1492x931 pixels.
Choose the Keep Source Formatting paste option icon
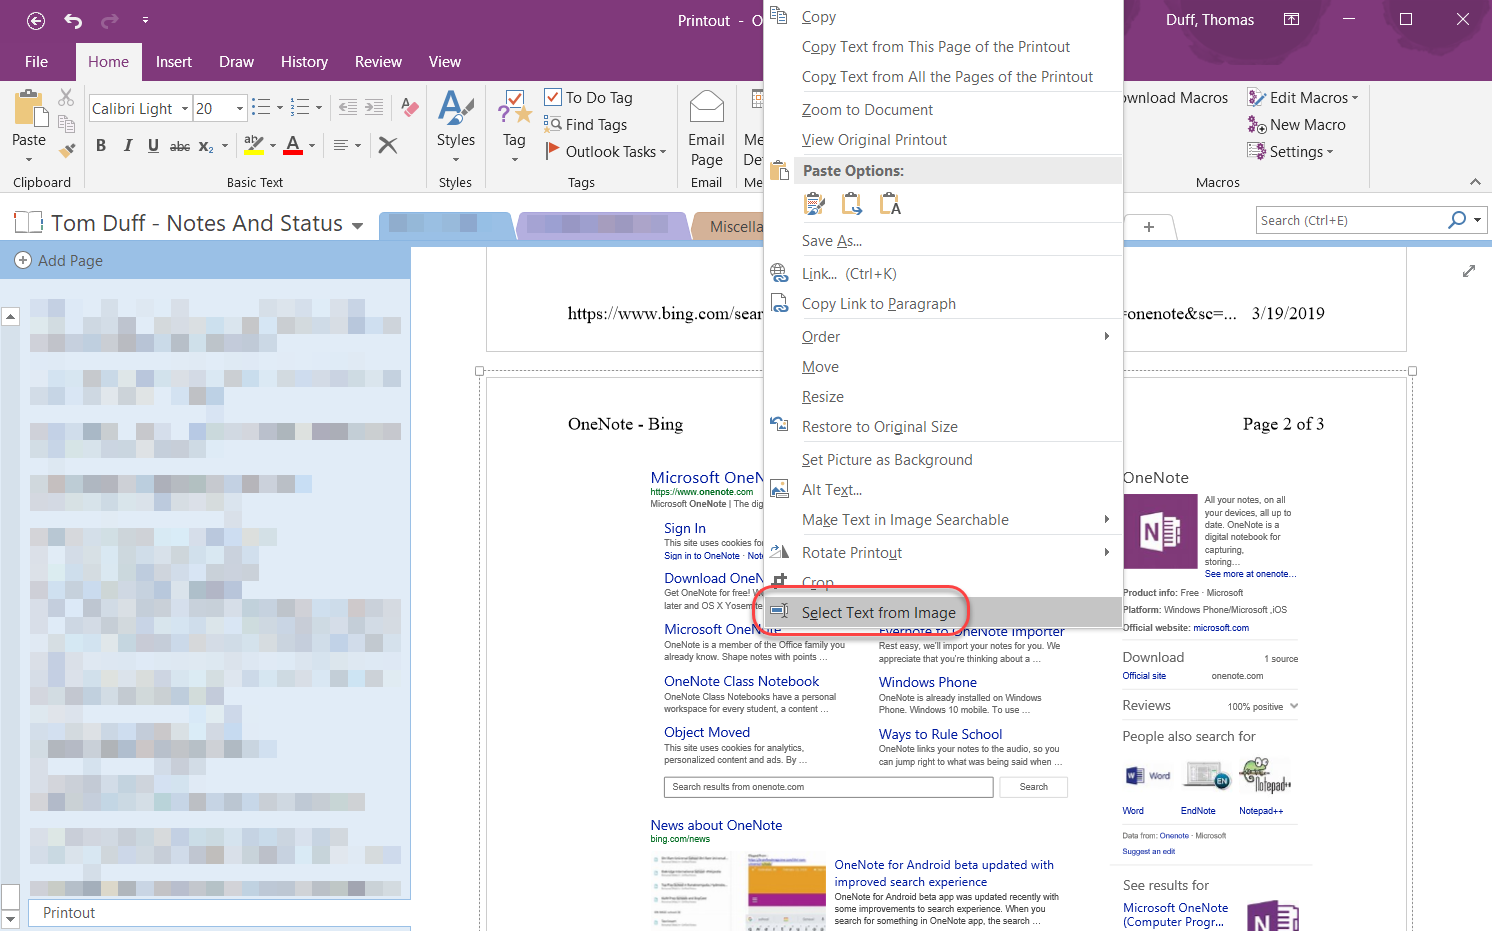click(x=815, y=203)
